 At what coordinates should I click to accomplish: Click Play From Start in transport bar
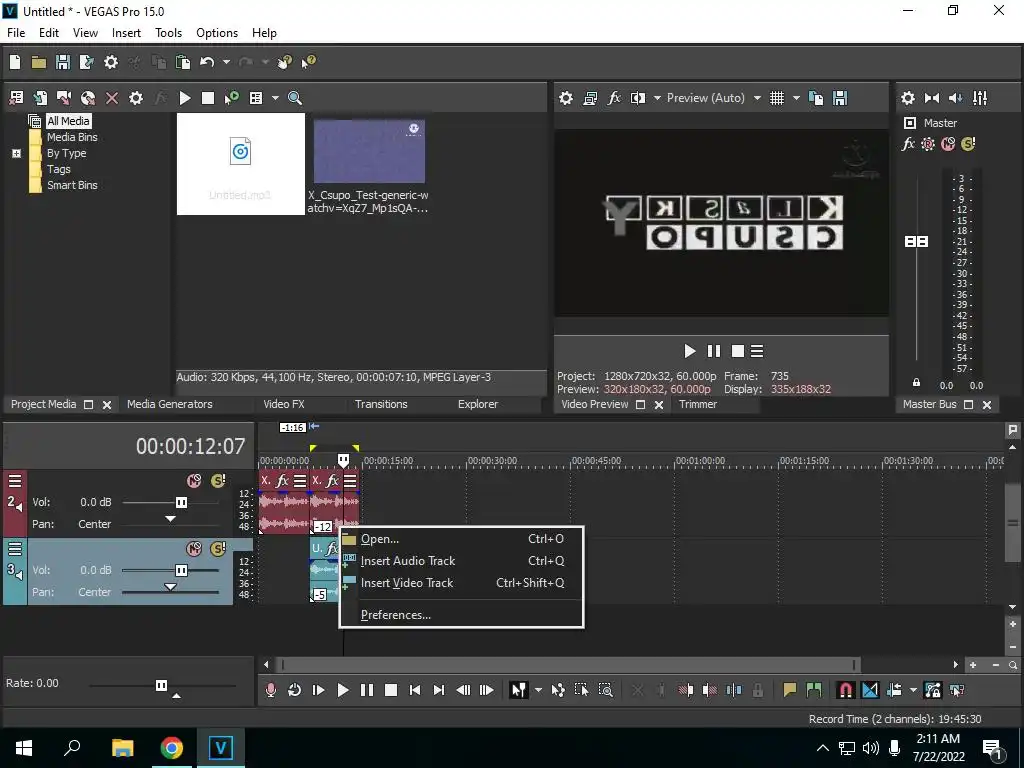318,690
